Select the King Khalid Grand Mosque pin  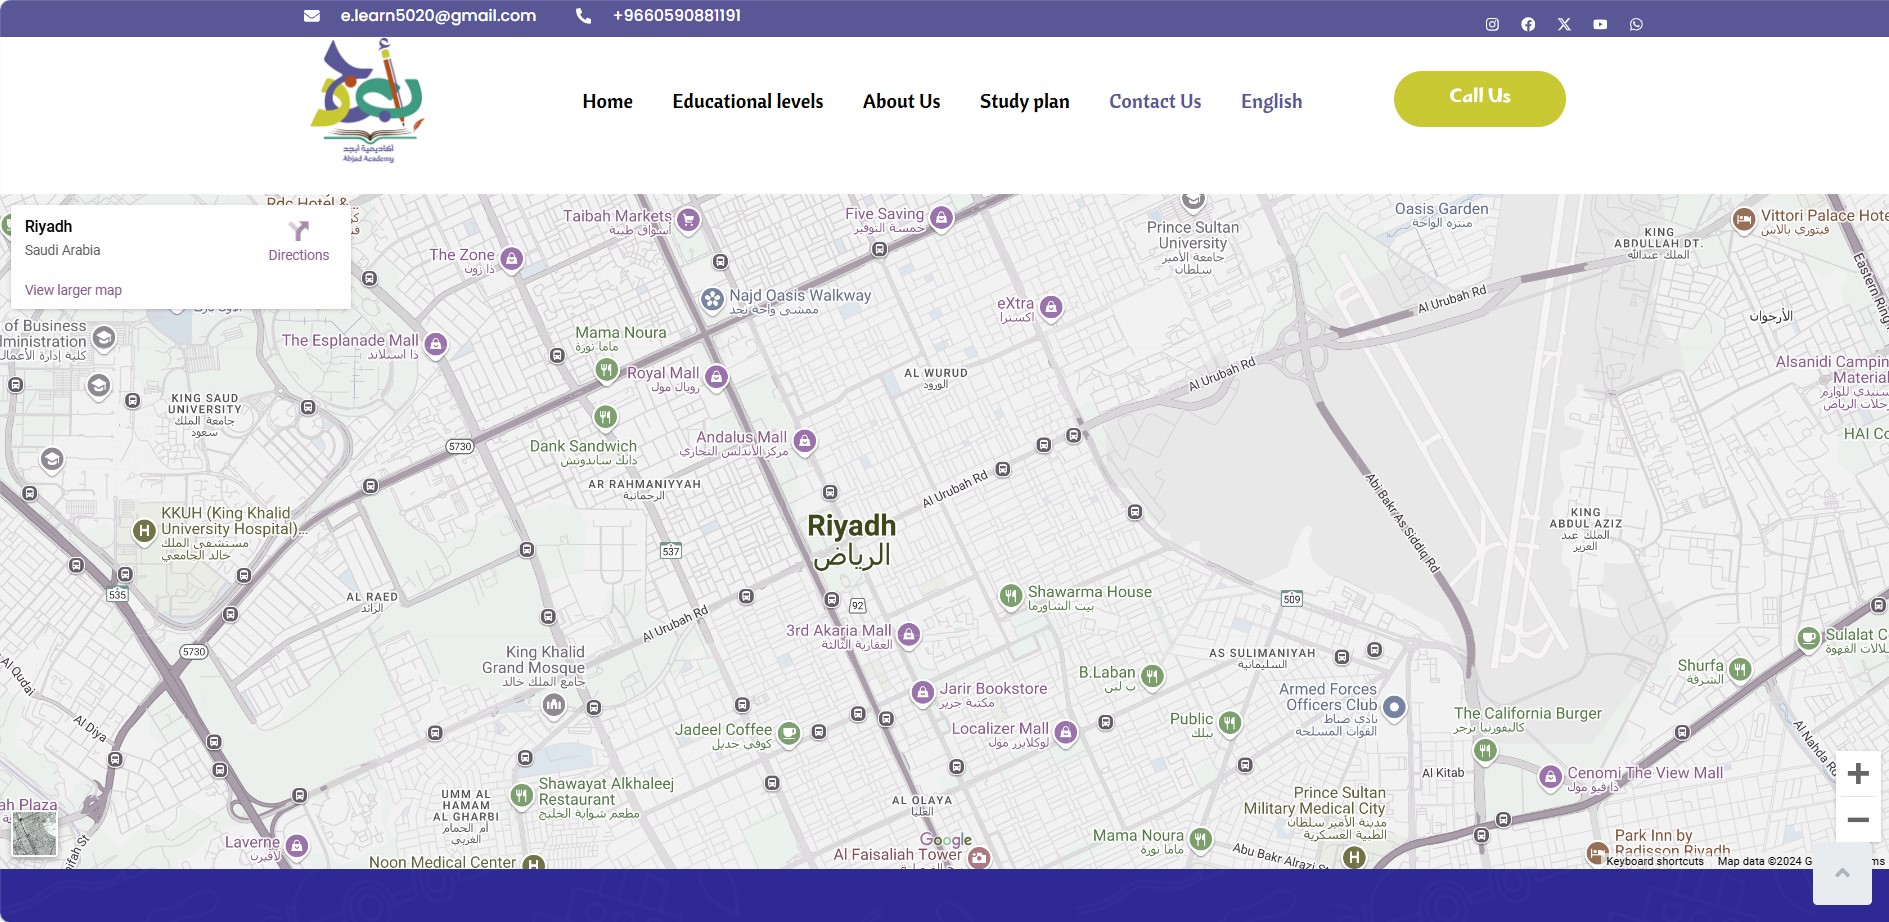click(x=554, y=705)
